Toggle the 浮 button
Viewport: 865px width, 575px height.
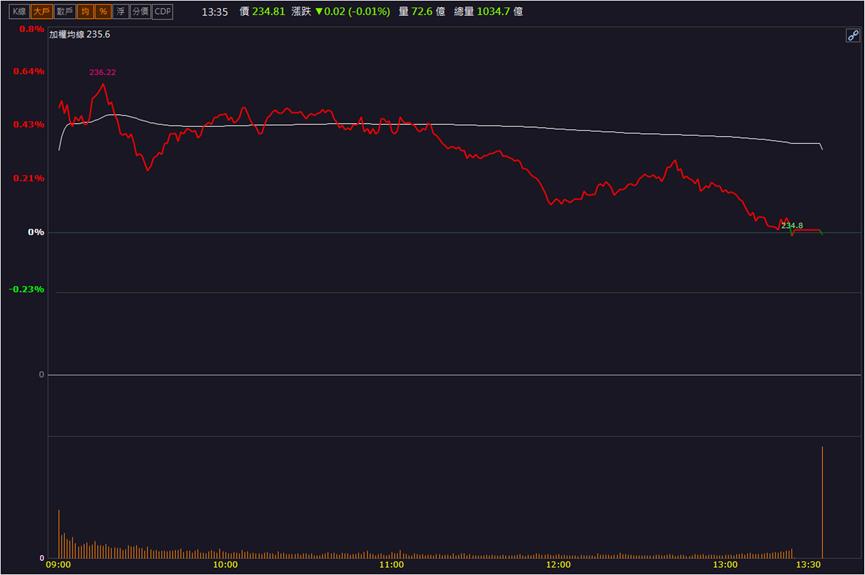pos(121,12)
